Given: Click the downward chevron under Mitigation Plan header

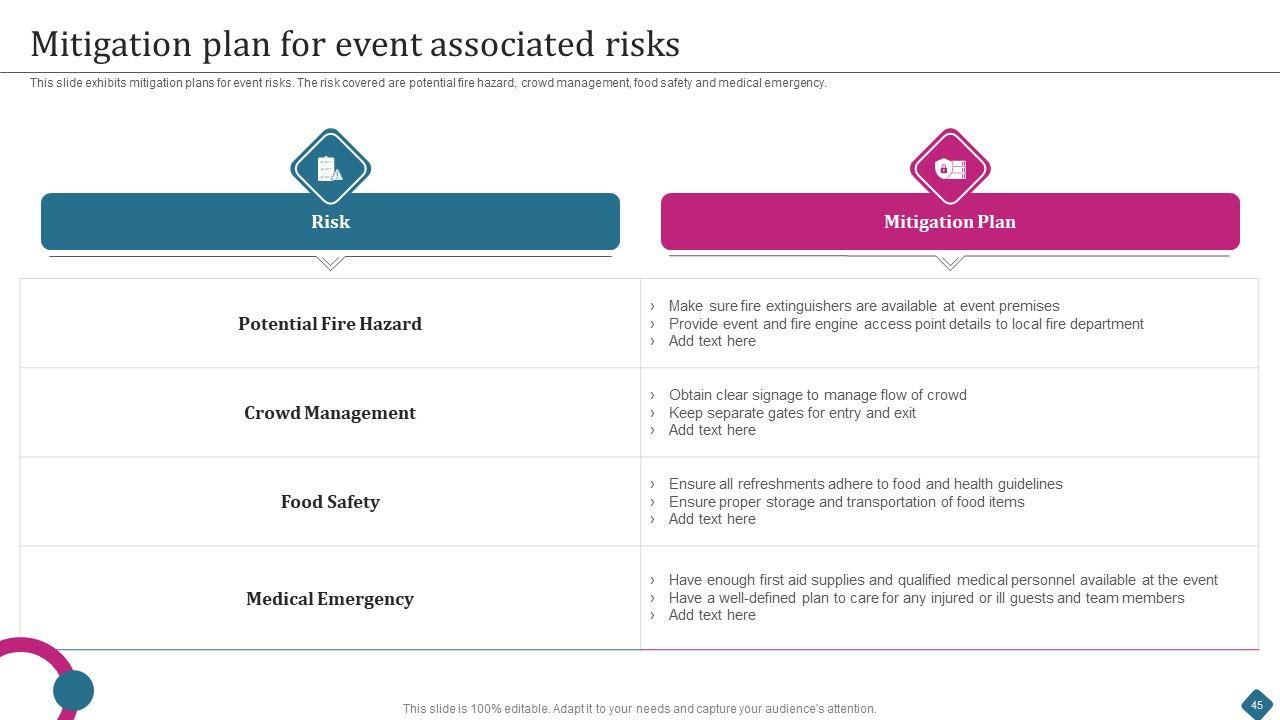Looking at the screenshot, I should 950,263.
